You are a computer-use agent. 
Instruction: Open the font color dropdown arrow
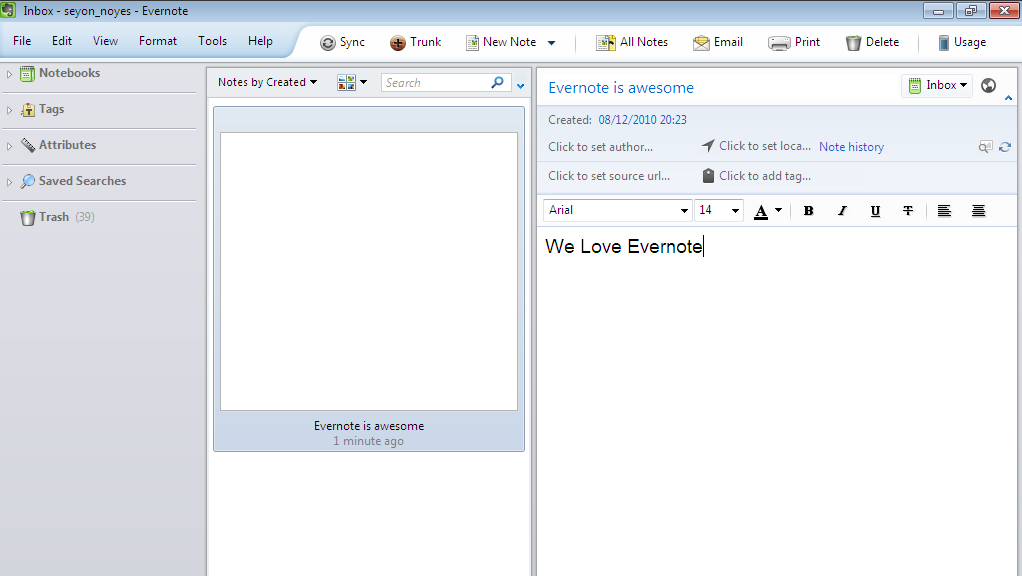(x=778, y=210)
